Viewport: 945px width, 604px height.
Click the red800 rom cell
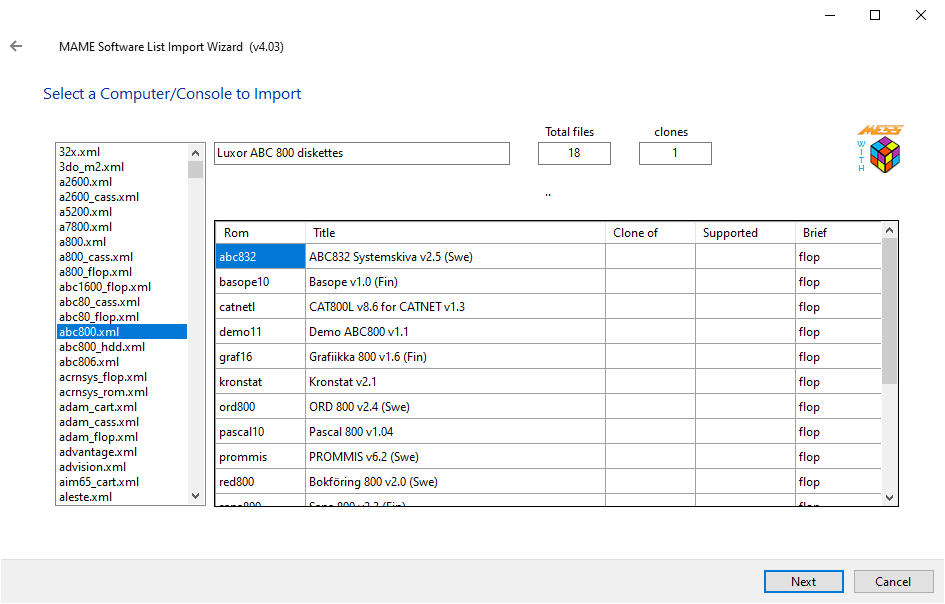[260, 482]
